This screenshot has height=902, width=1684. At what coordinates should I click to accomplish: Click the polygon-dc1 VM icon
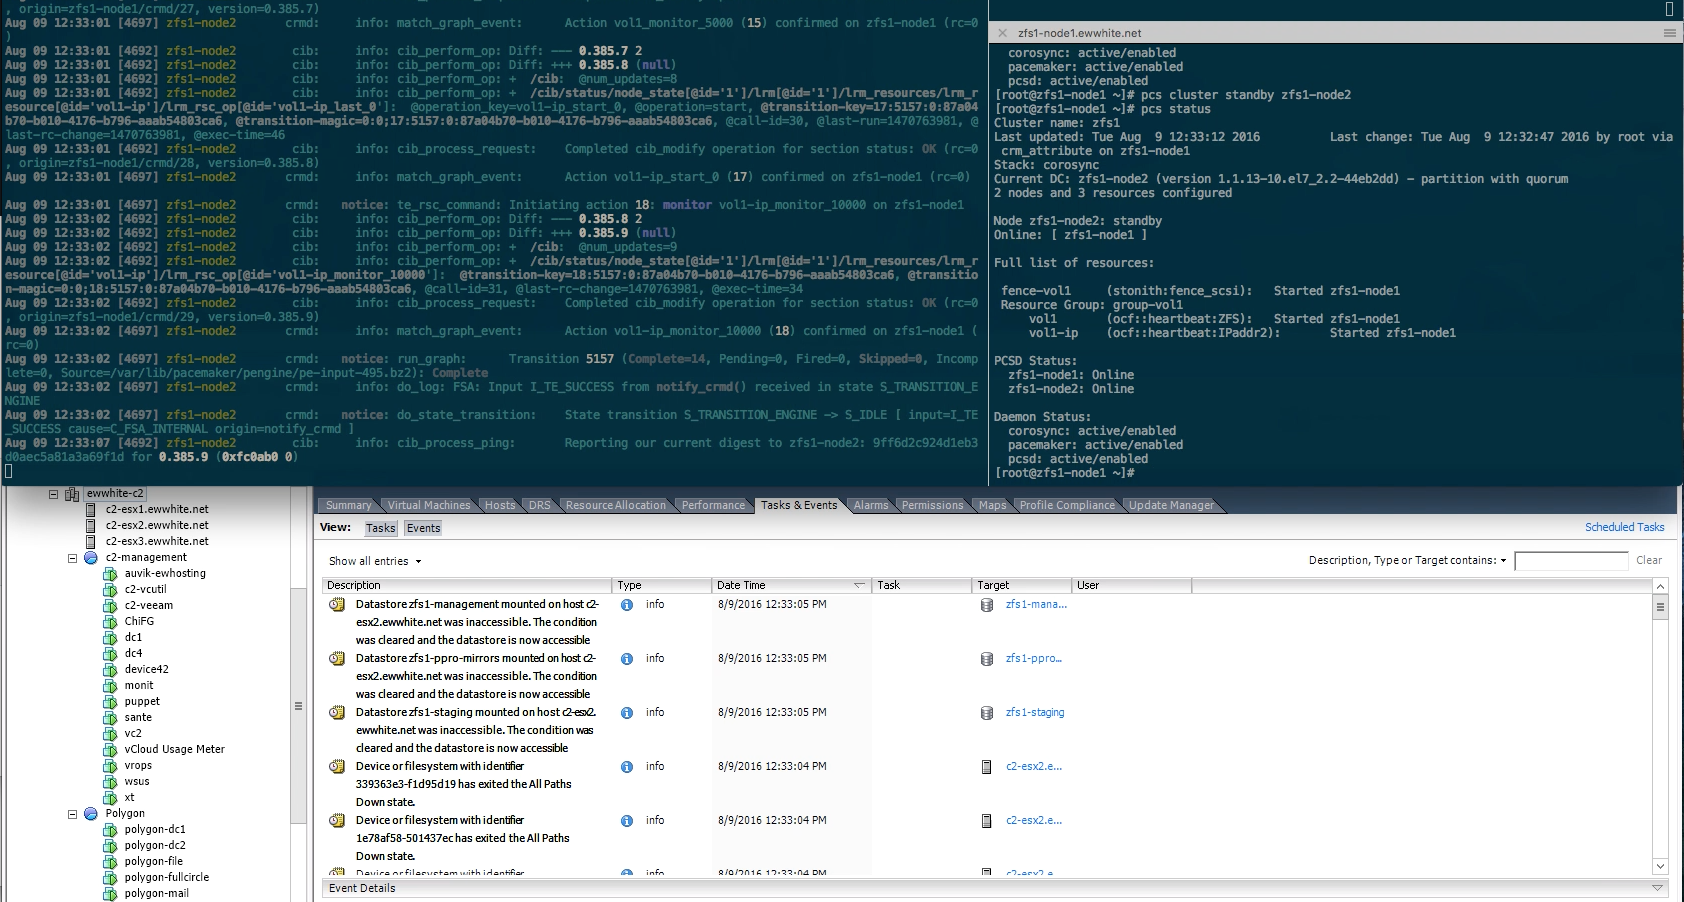tap(110, 829)
